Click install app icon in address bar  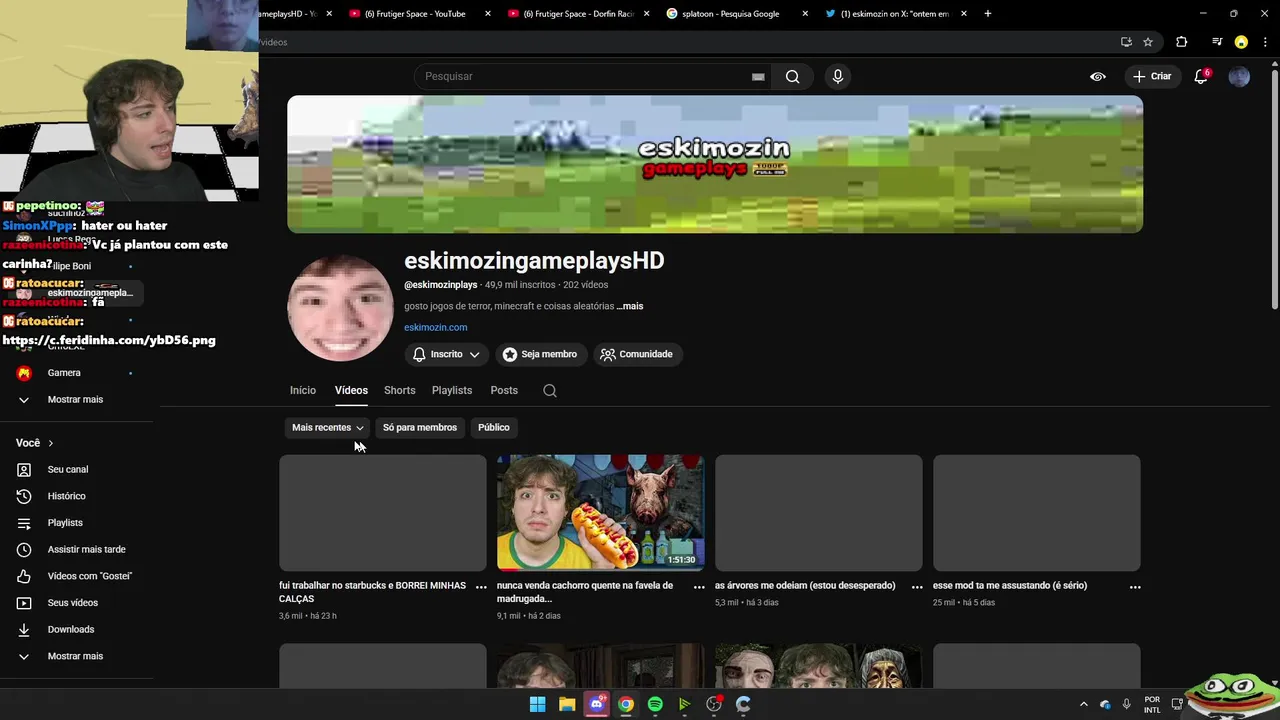(x=1126, y=42)
